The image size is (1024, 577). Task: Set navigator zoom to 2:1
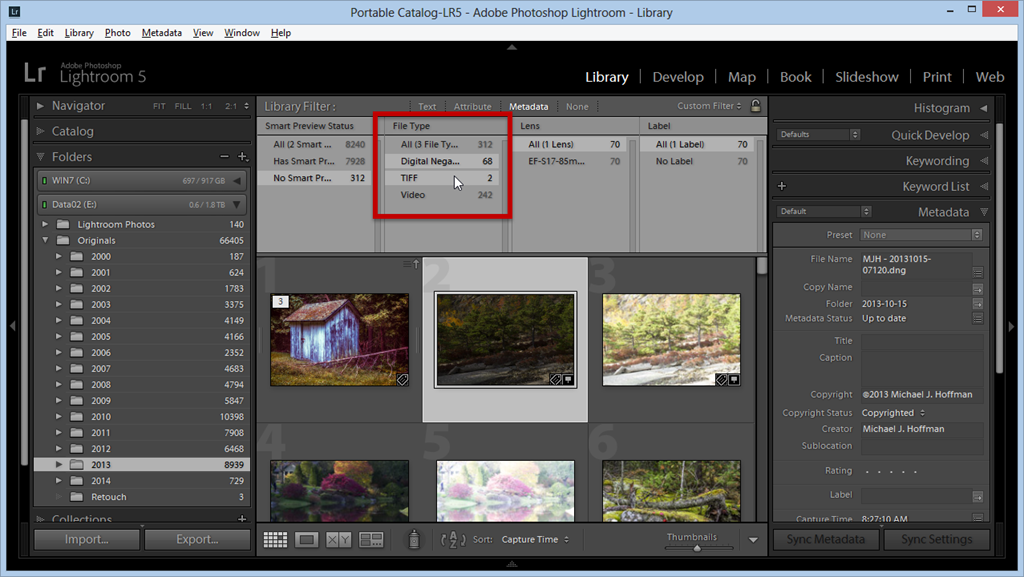click(231, 106)
